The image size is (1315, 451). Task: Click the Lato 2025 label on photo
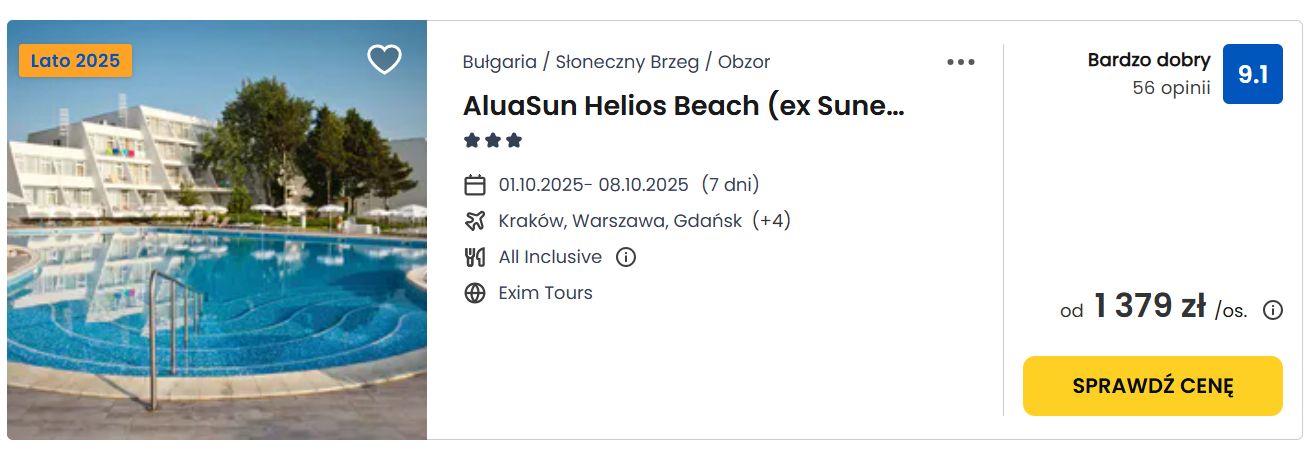[75, 60]
